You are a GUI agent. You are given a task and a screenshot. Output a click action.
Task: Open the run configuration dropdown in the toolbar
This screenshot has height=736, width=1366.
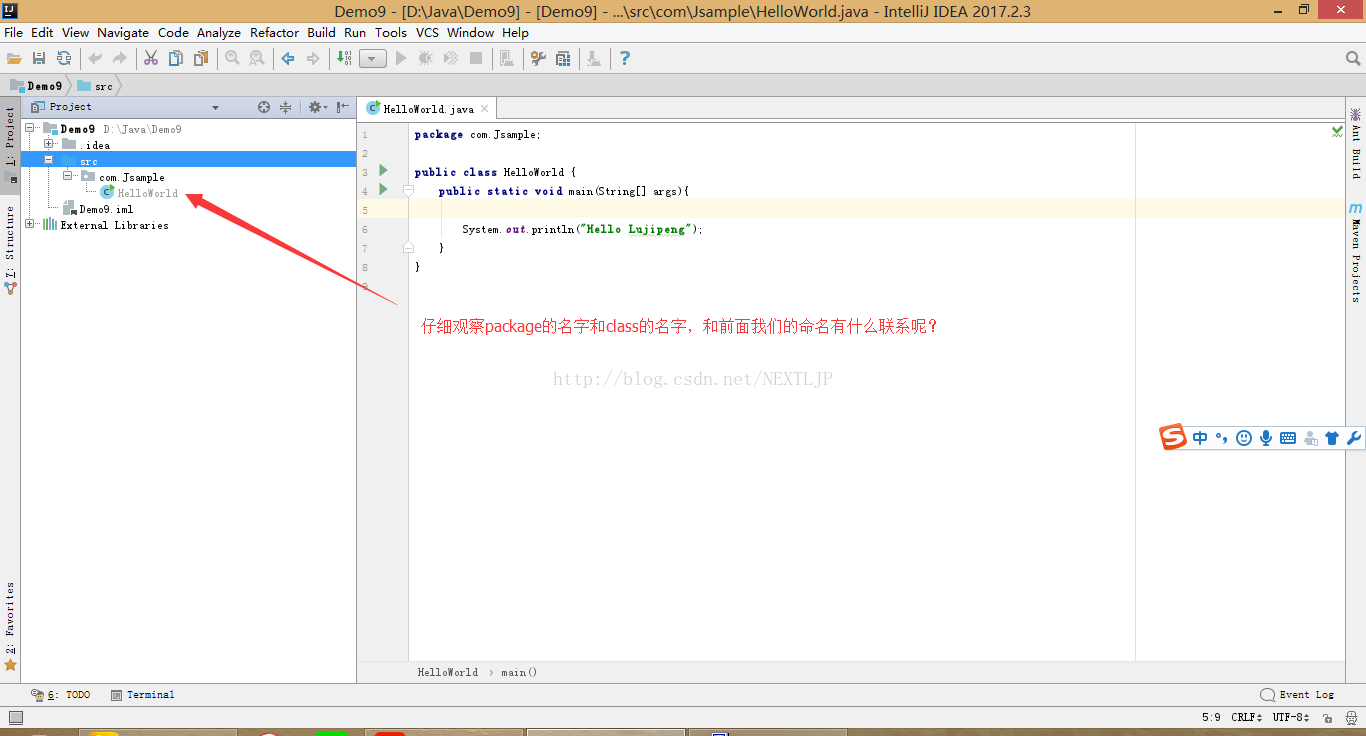(x=373, y=58)
